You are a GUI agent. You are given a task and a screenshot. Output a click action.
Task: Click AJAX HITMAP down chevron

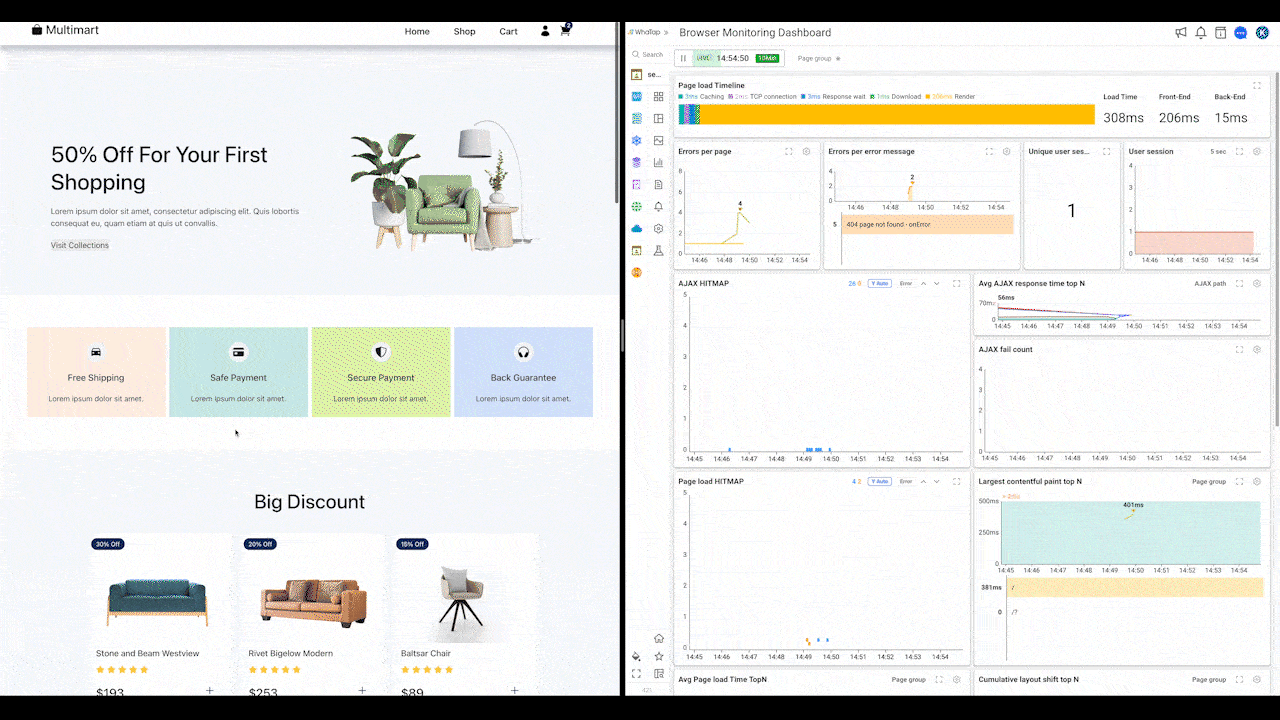tap(937, 284)
